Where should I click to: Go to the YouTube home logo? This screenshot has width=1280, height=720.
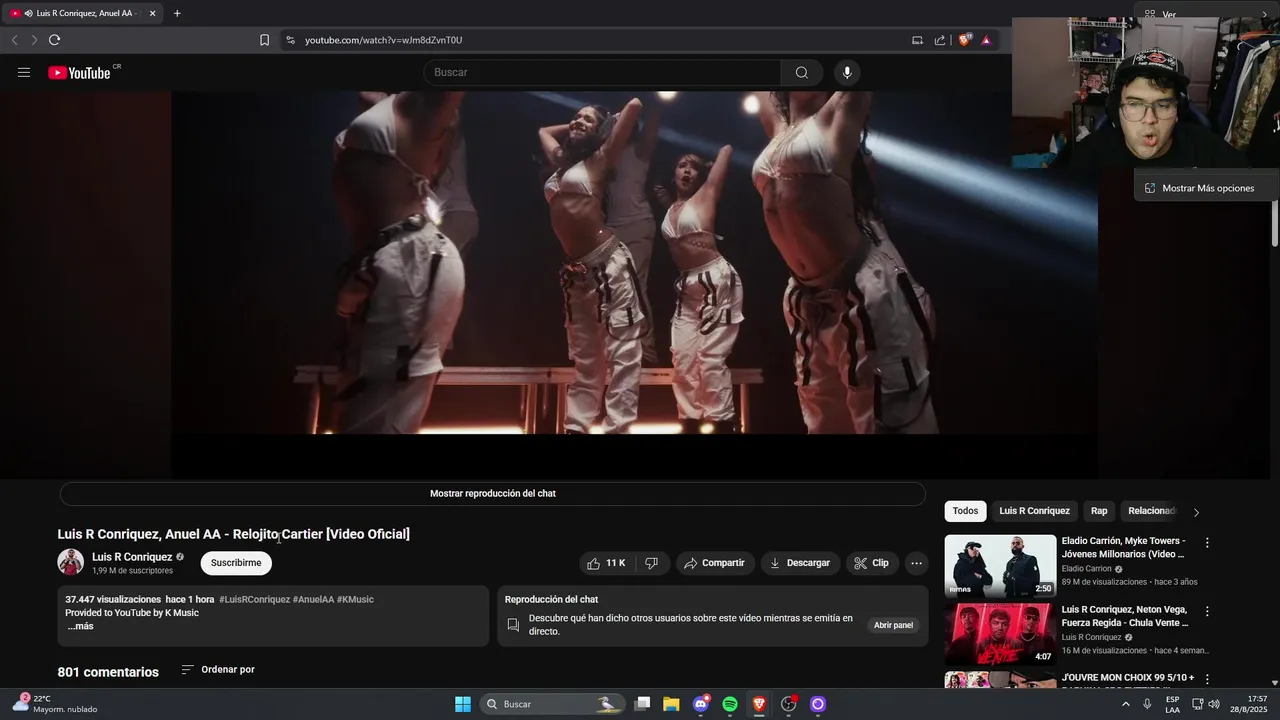[x=79, y=72]
